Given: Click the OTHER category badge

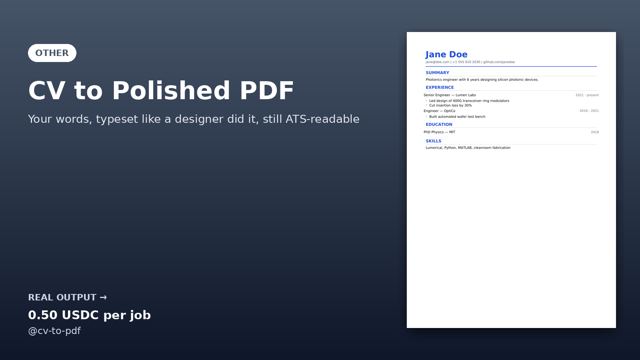Looking at the screenshot, I should (52, 53).
